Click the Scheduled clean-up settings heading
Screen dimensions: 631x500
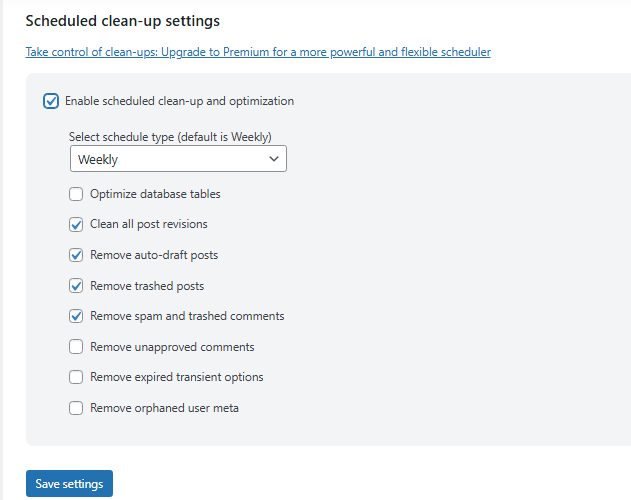coord(123,21)
